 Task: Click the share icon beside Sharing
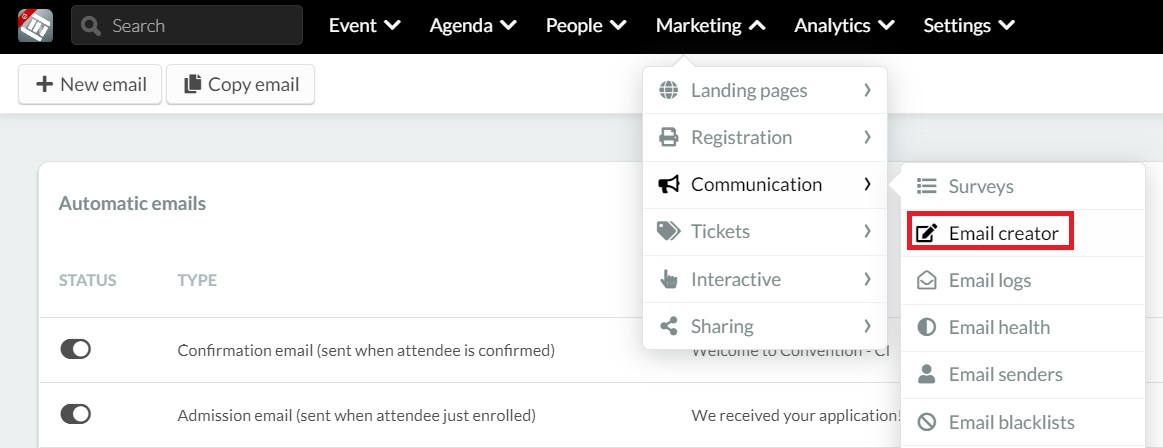[668, 326]
